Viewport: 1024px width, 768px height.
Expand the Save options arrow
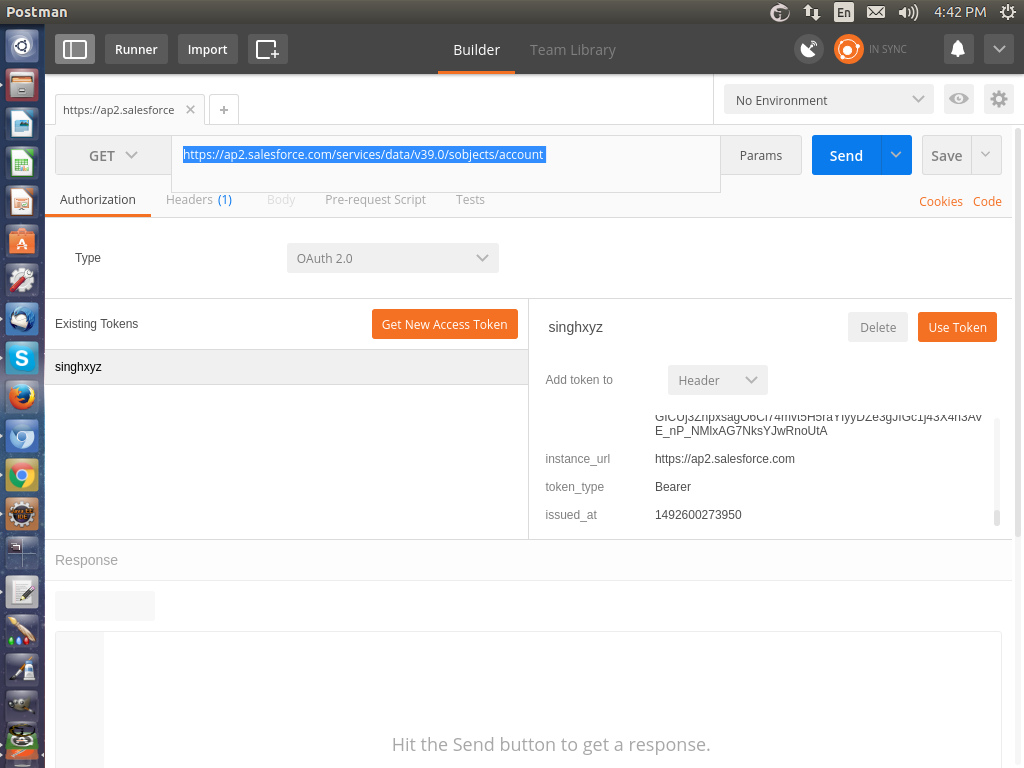[986, 155]
